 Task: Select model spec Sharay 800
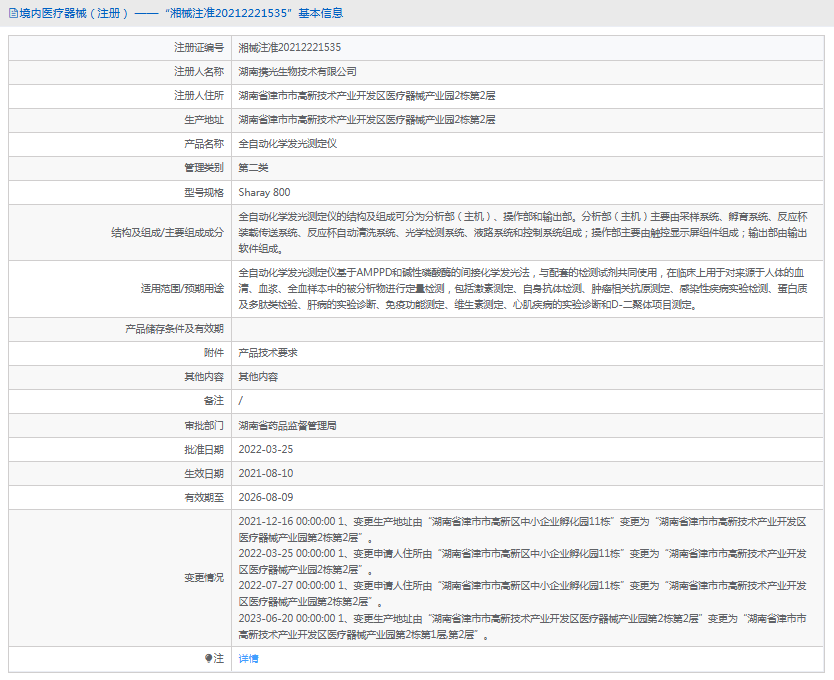pyautogui.click(x=264, y=193)
